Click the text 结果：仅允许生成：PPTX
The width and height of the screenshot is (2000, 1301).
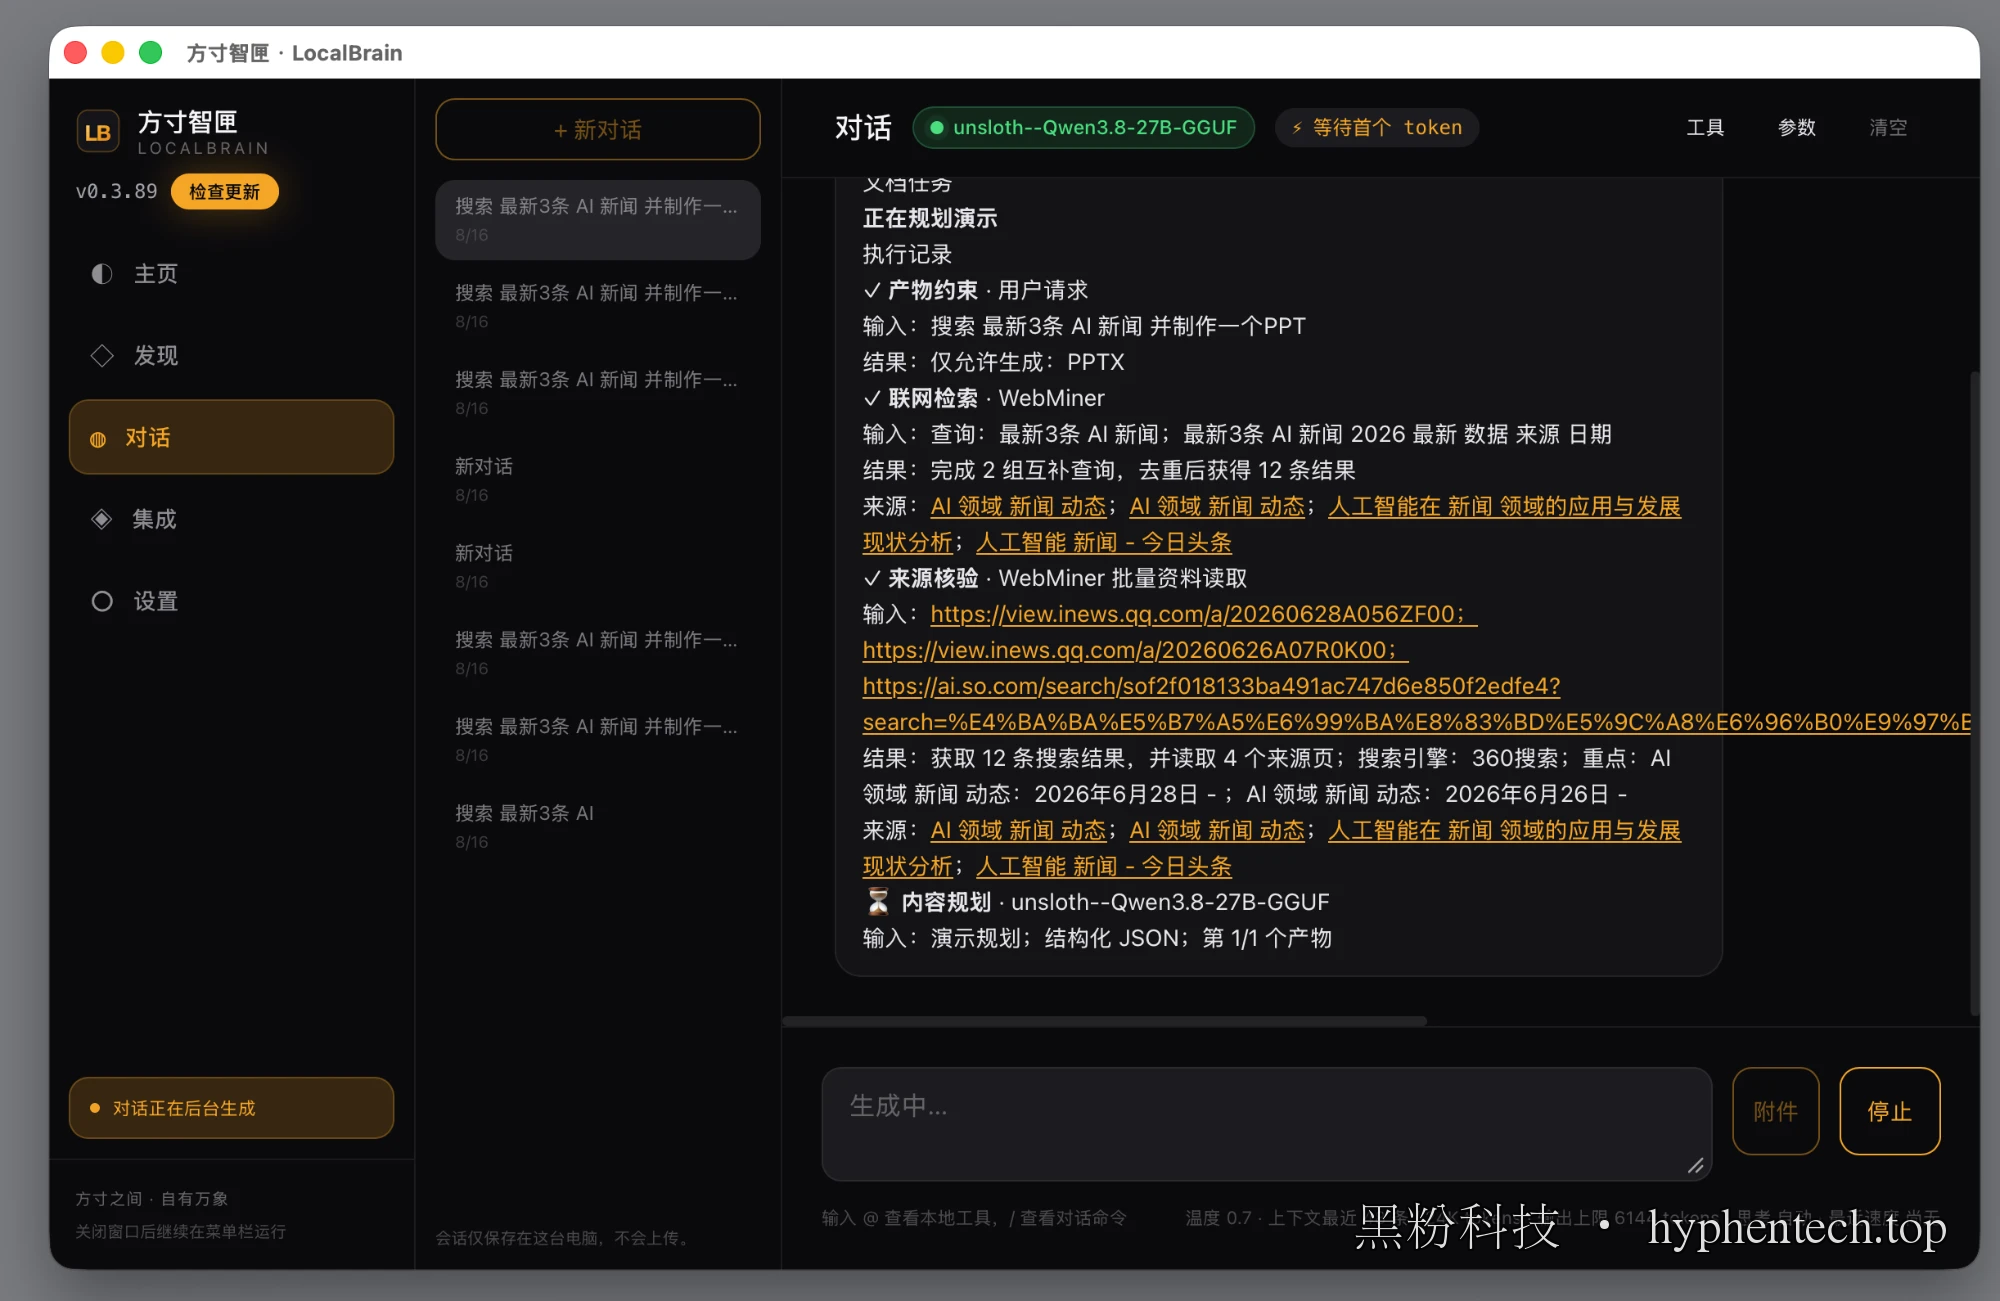pyautogui.click(x=993, y=362)
